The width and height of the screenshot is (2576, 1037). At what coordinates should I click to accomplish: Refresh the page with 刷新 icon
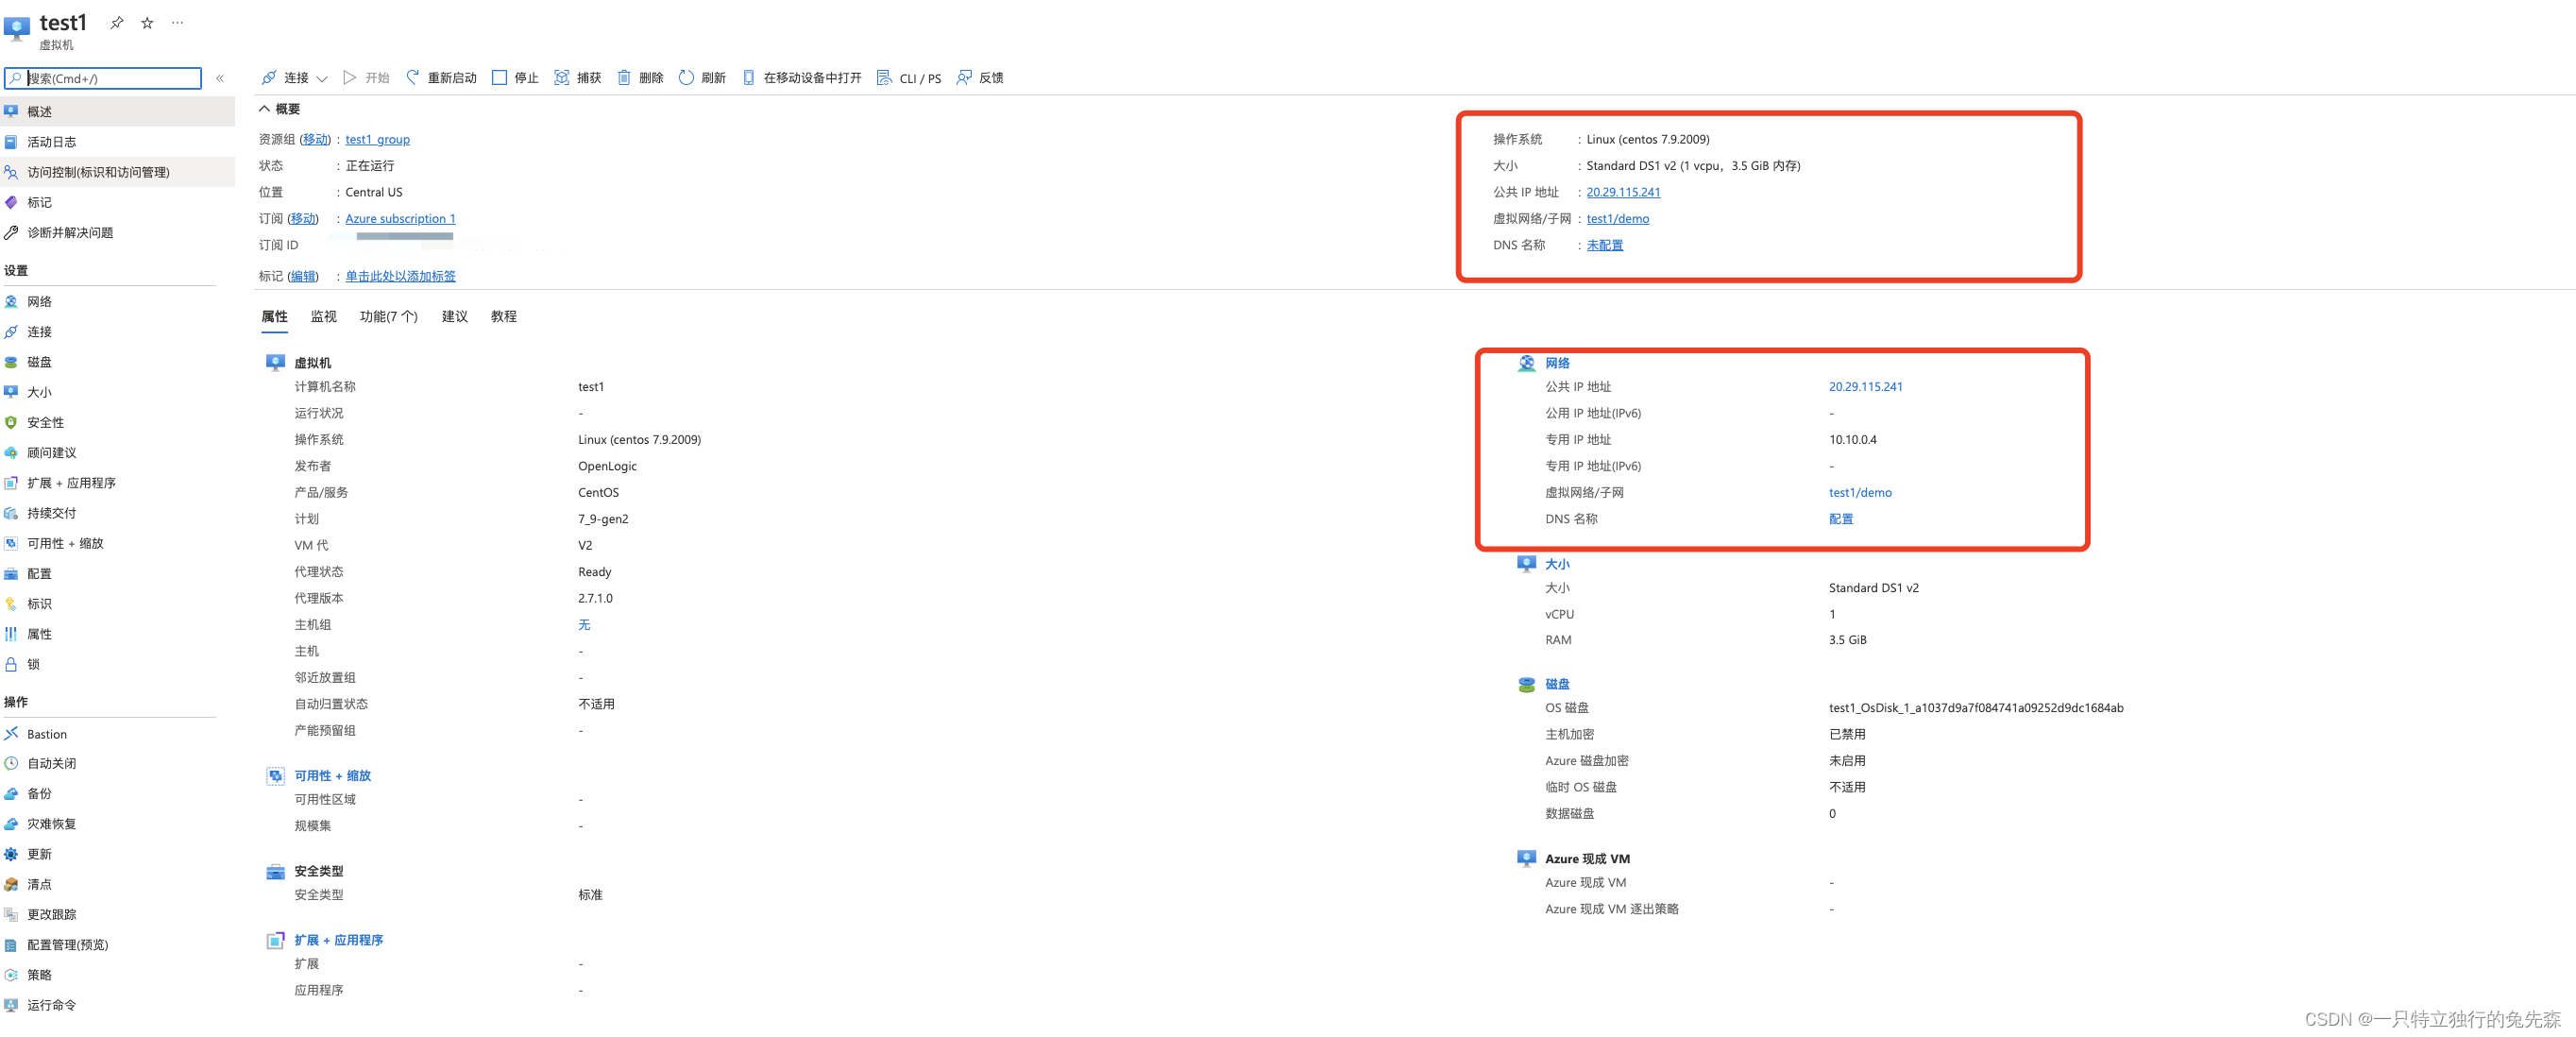686,77
